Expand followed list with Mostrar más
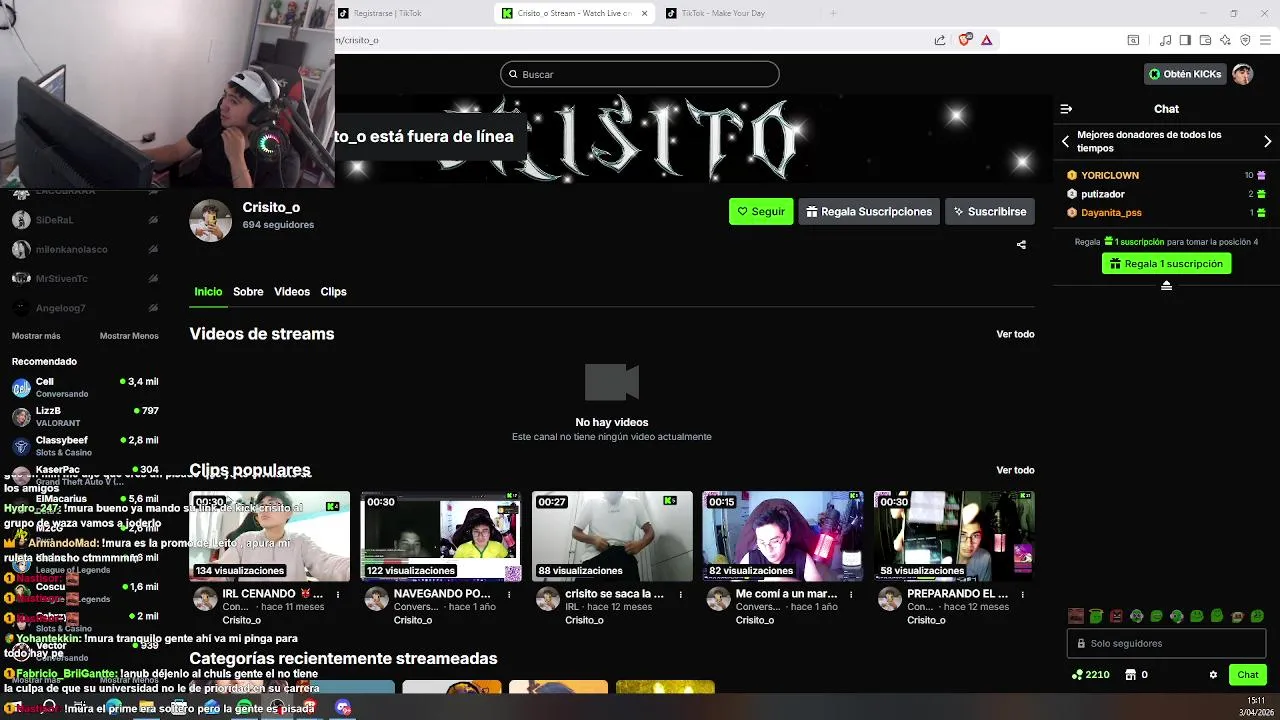Screen dimensions: 1280x720 click(x=36, y=336)
